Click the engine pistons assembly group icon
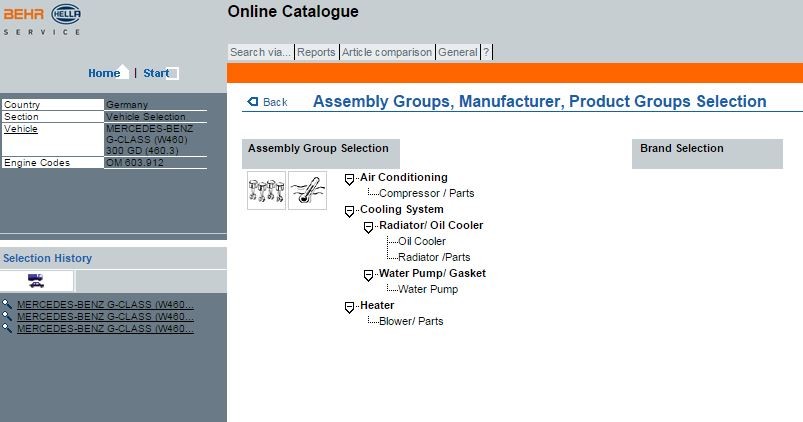The height and width of the screenshot is (422, 803). point(266,190)
